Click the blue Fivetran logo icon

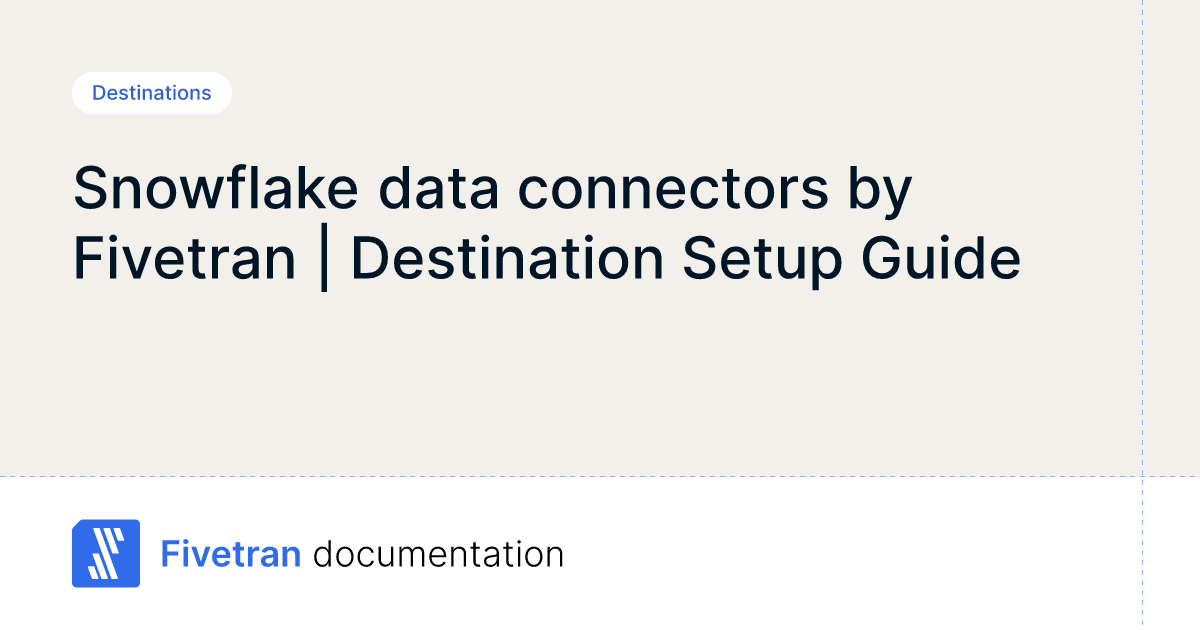106,553
